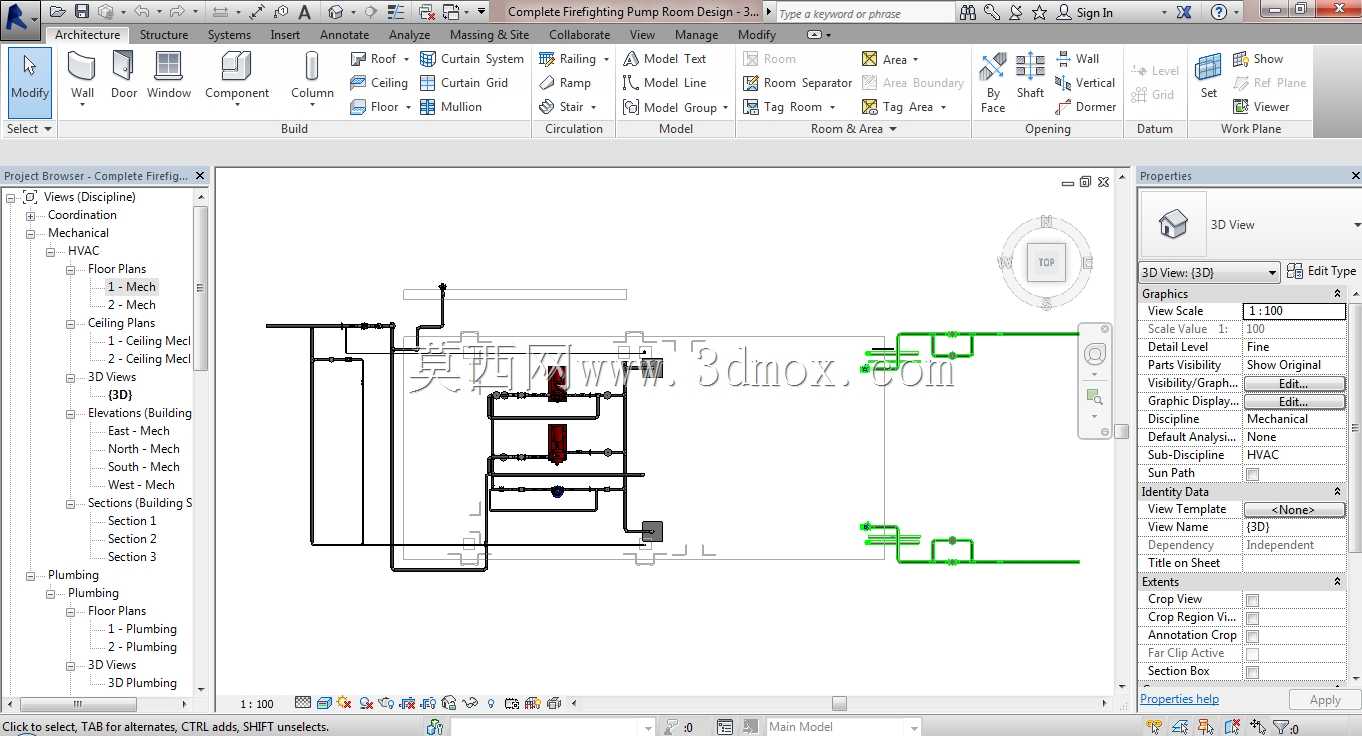Select the Curtain System tool
The width and height of the screenshot is (1362, 736).
(x=472, y=59)
